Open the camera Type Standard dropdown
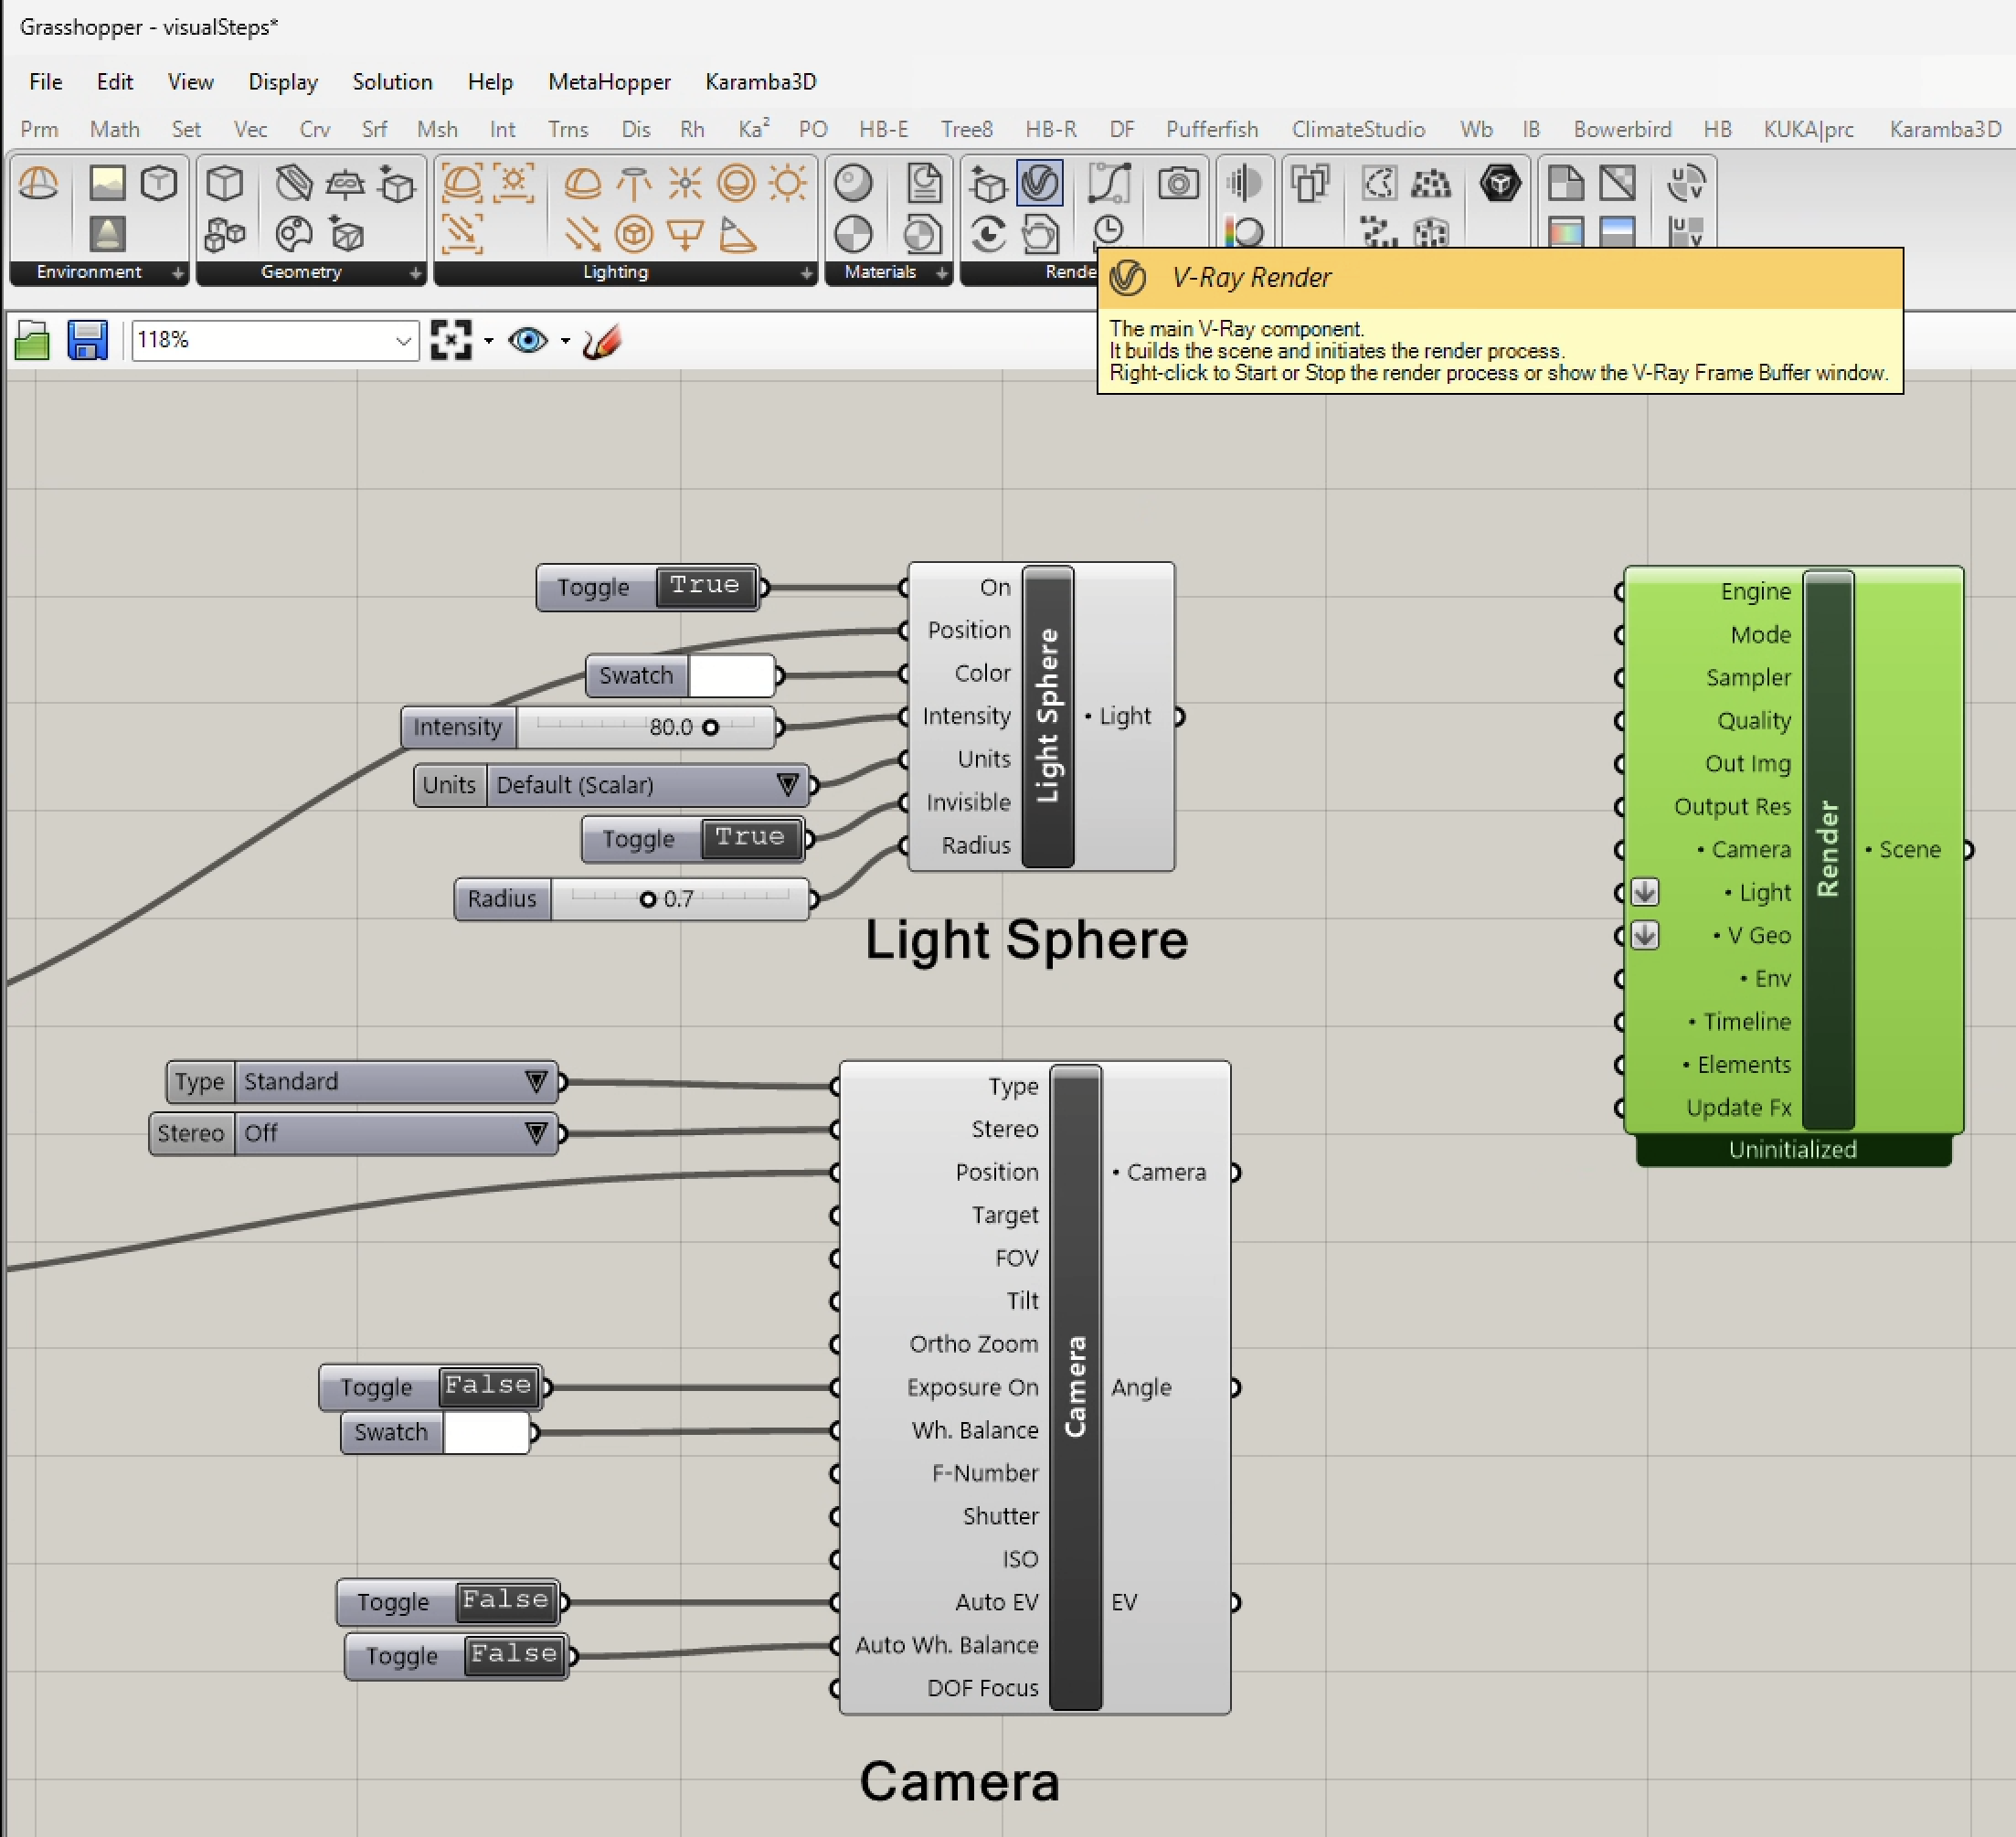The width and height of the screenshot is (2016, 1837). 536,1081
